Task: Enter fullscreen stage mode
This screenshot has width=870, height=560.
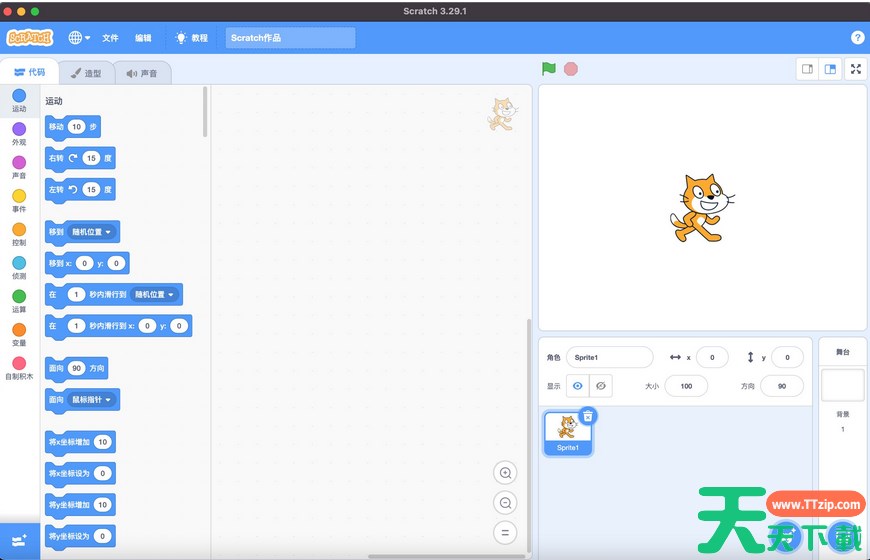Action: (856, 69)
